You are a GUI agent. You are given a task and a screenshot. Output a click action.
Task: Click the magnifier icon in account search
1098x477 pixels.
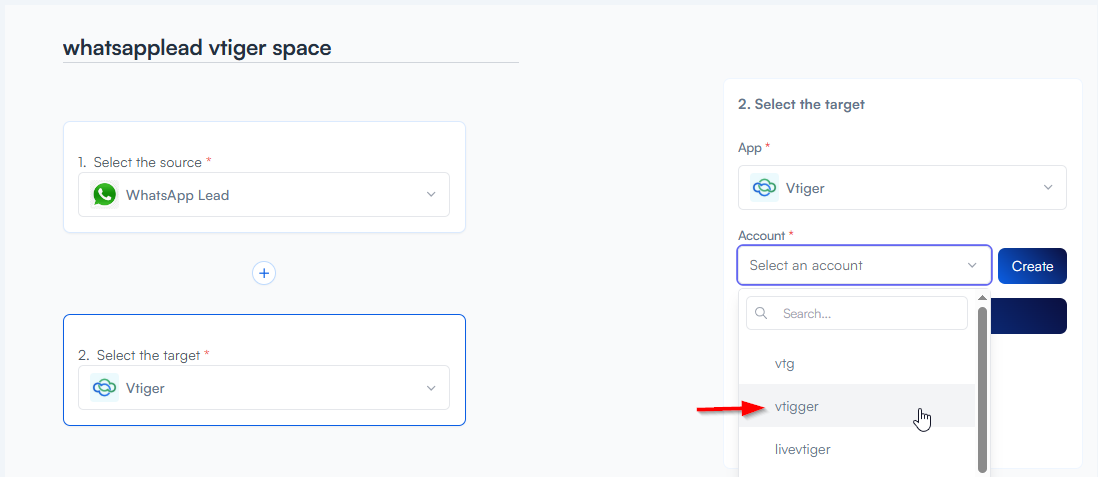(x=762, y=313)
